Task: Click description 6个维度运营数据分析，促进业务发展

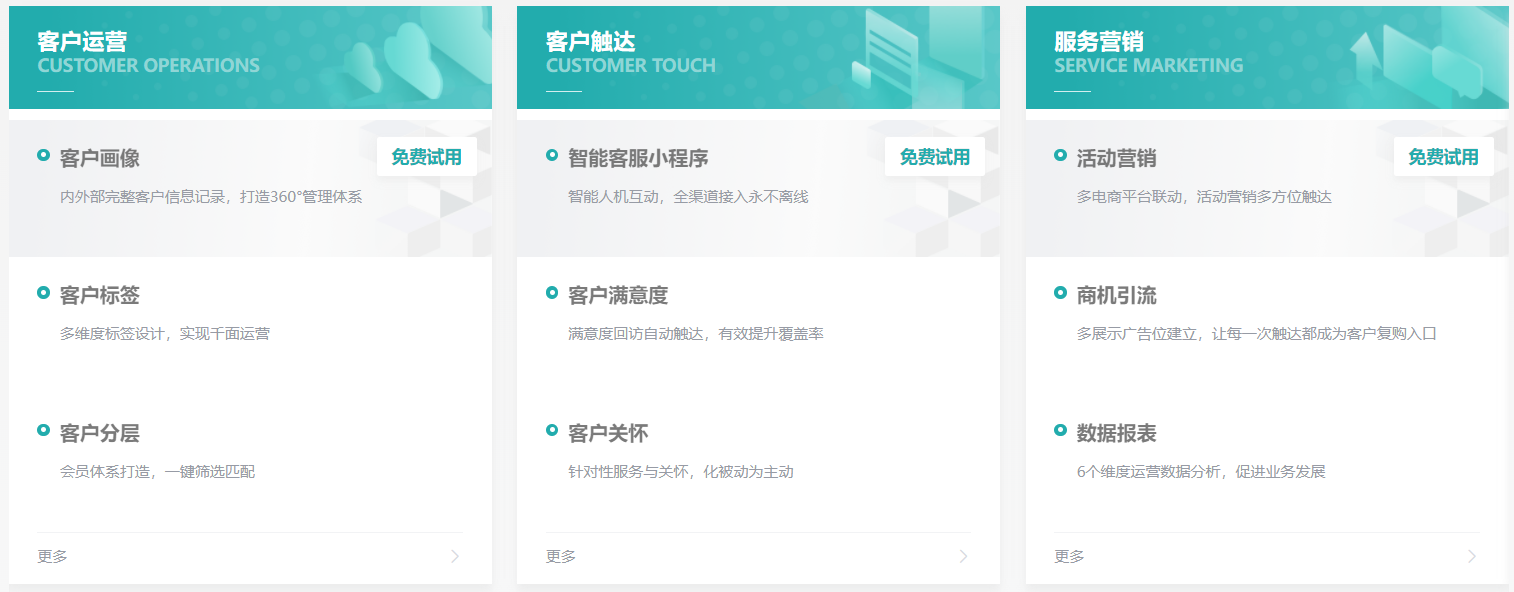Action: click(1201, 471)
